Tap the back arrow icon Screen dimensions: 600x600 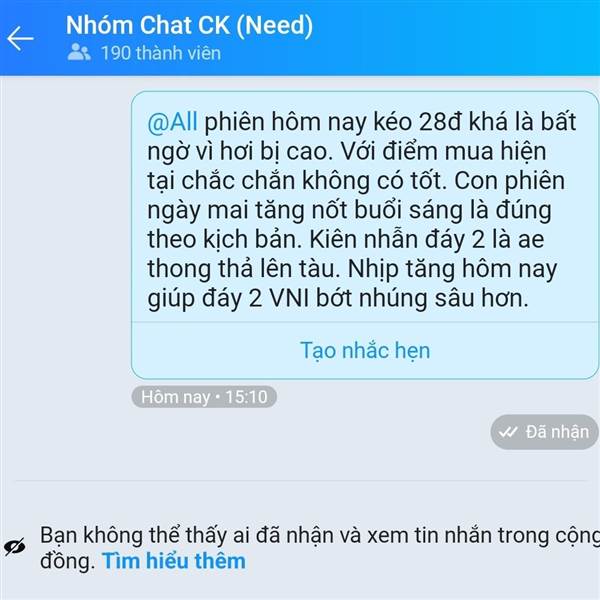[20, 39]
